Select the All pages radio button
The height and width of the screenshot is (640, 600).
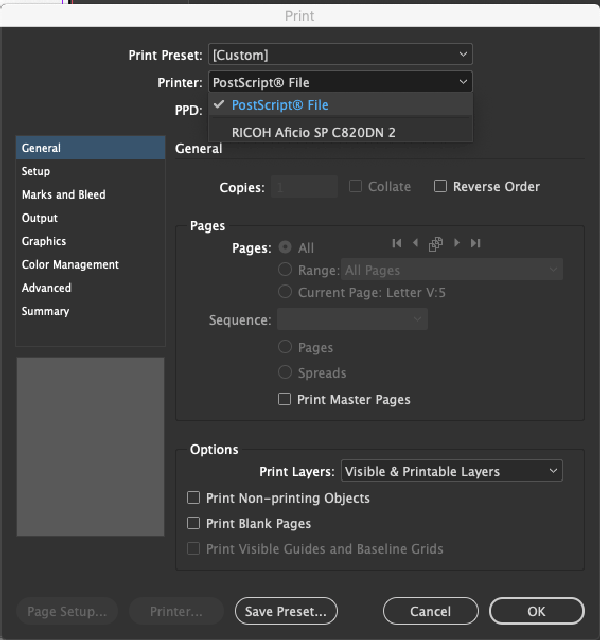point(285,247)
